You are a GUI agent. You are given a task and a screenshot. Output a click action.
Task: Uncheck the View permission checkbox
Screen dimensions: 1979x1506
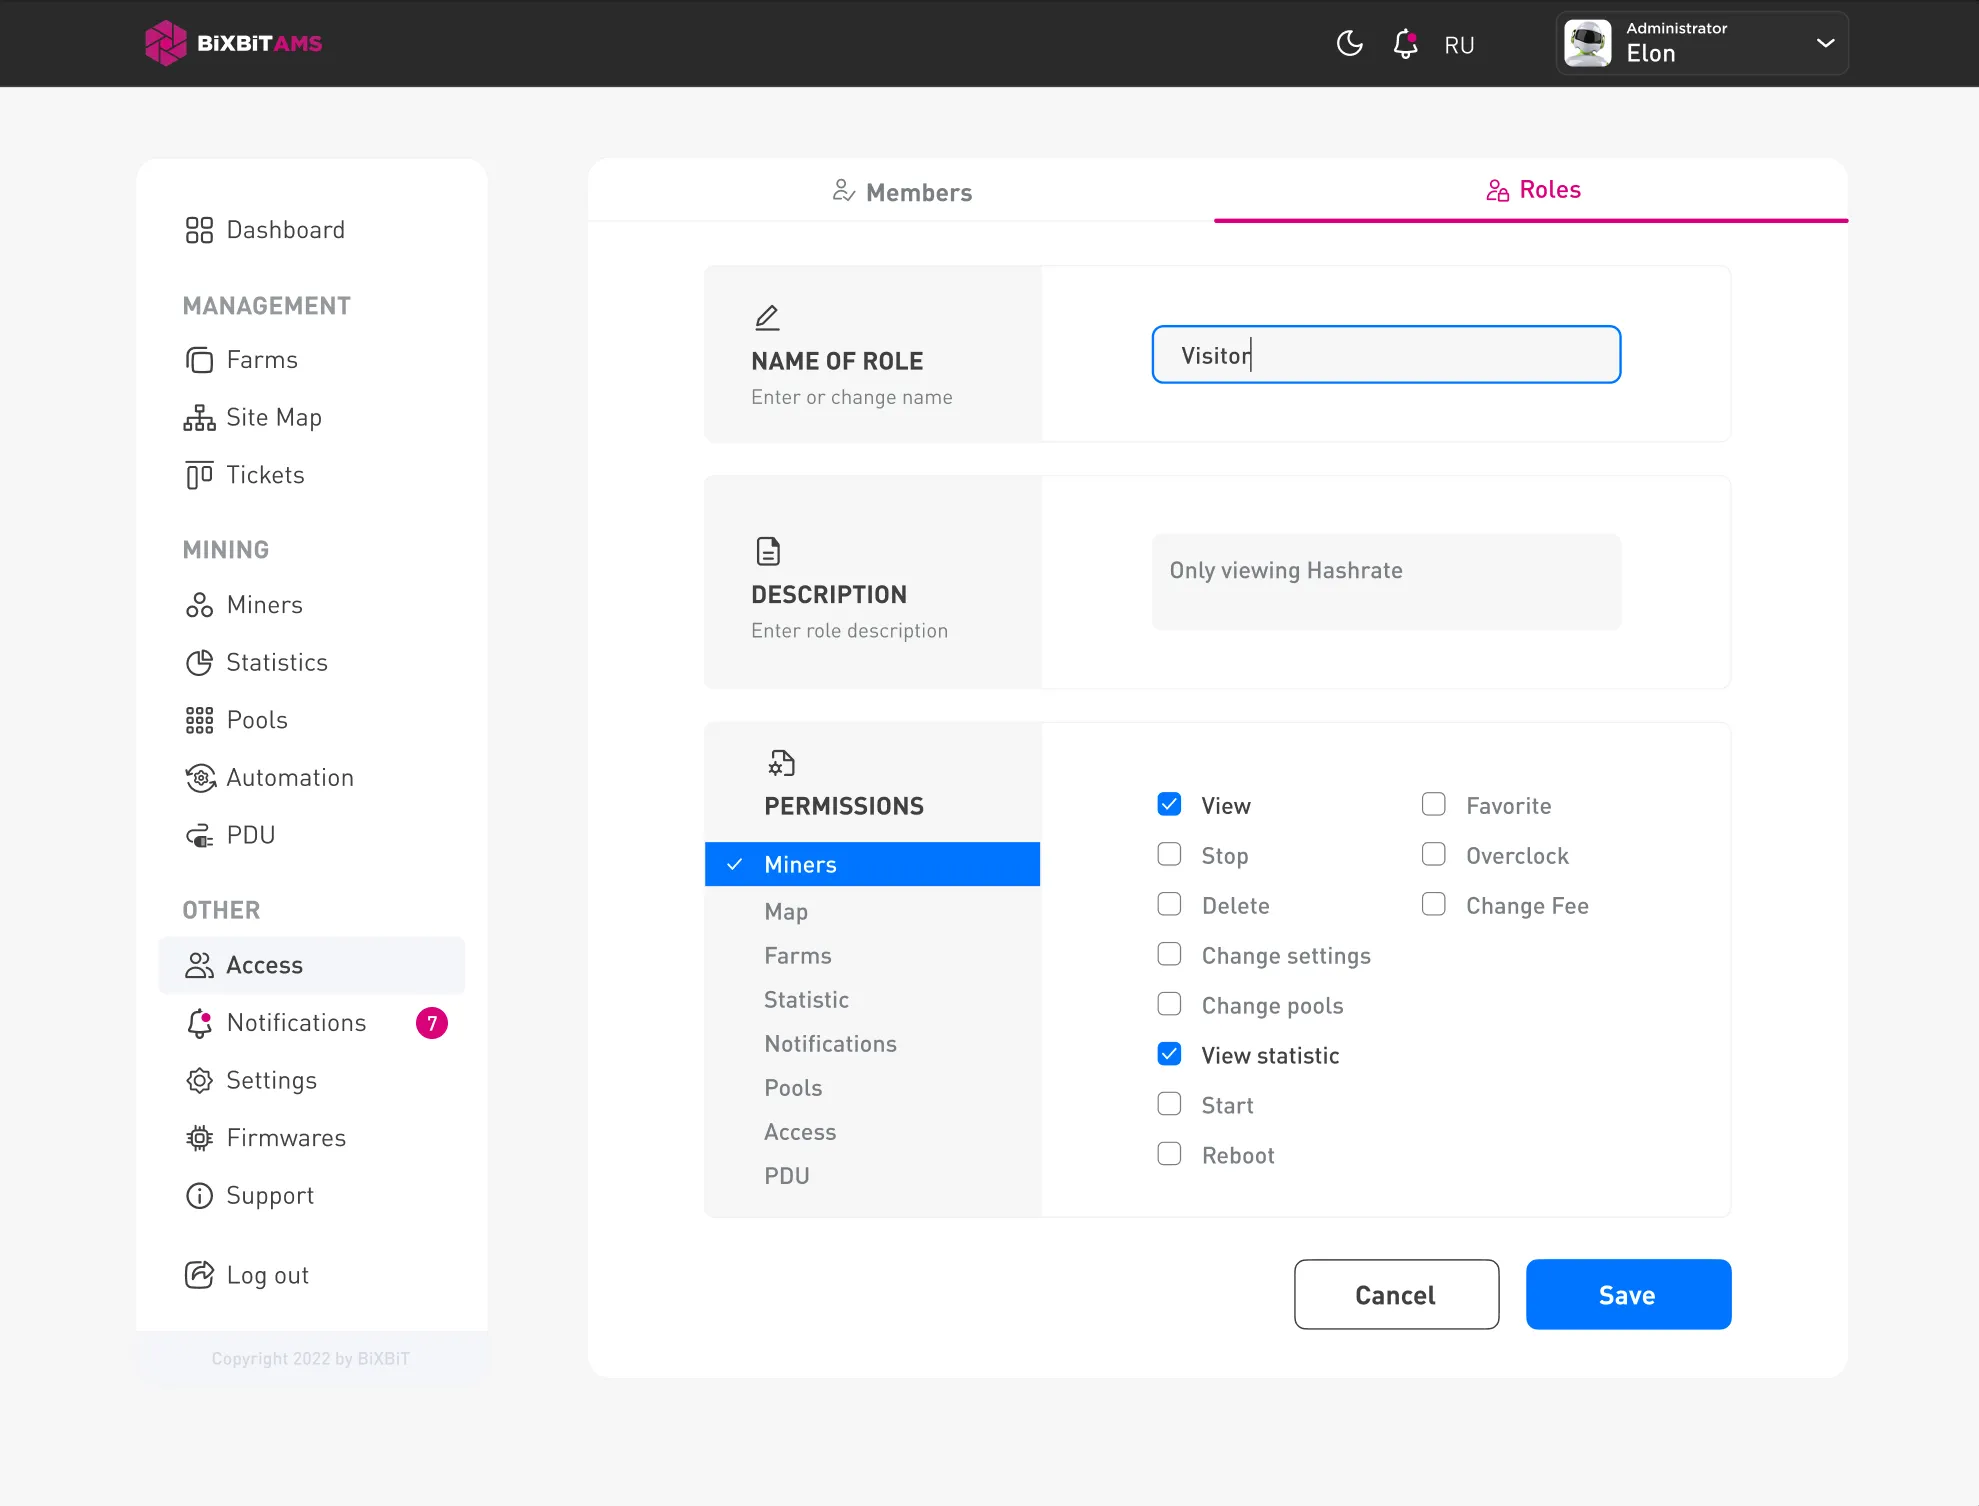[1169, 804]
